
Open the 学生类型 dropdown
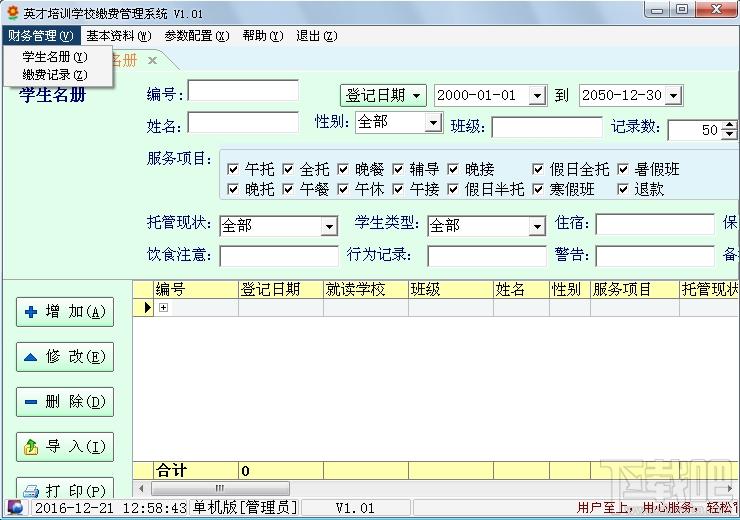click(537, 226)
